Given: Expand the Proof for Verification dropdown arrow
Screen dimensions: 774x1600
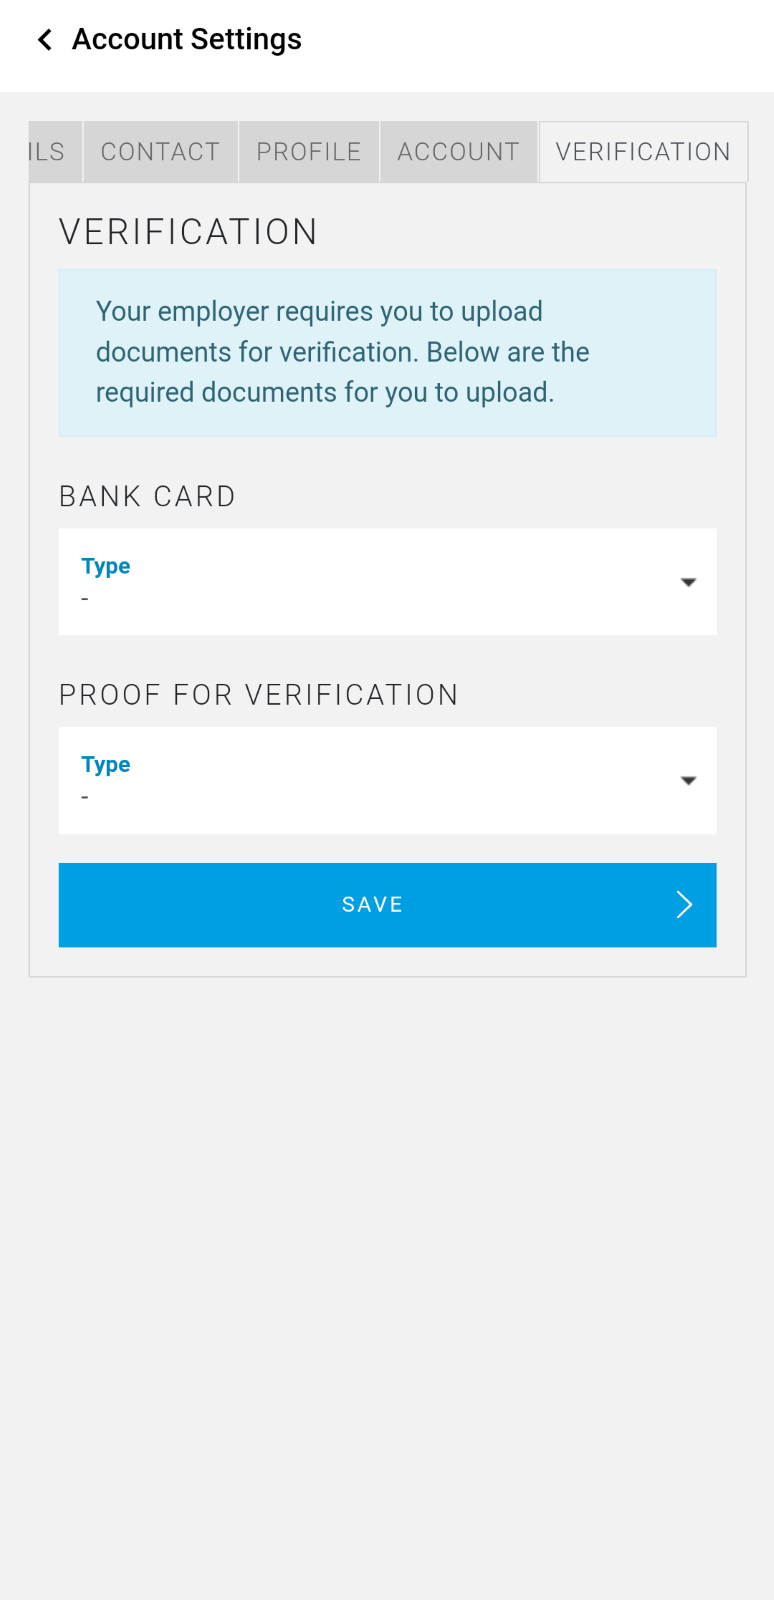Looking at the screenshot, I should [x=688, y=781].
